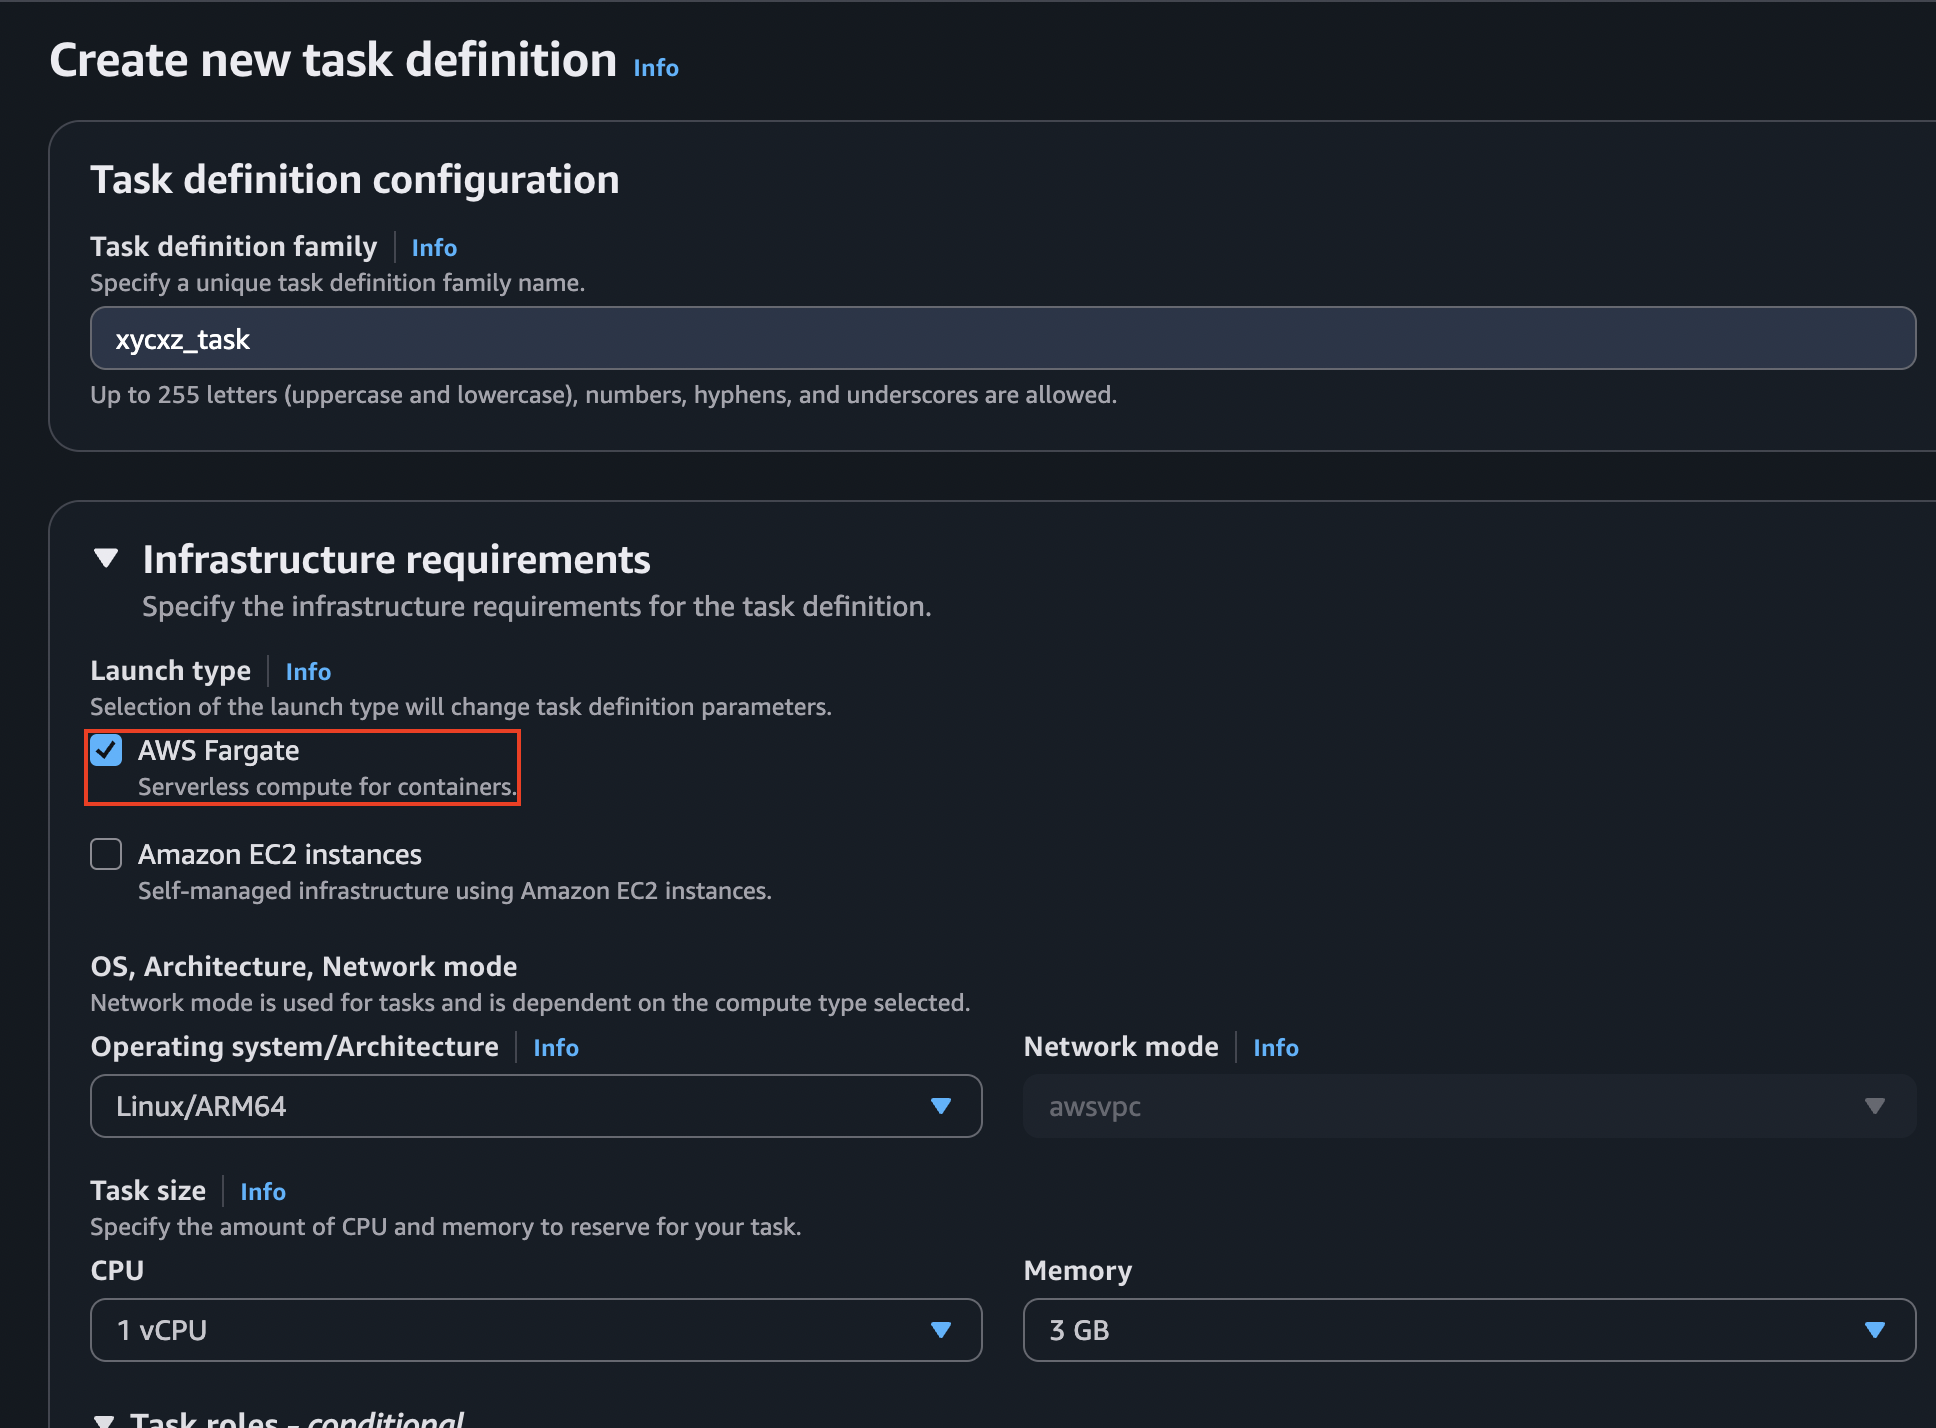The width and height of the screenshot is (1936, 1428).
Task: Click the Info link beside Create new task definition
Action: (655, 67)
